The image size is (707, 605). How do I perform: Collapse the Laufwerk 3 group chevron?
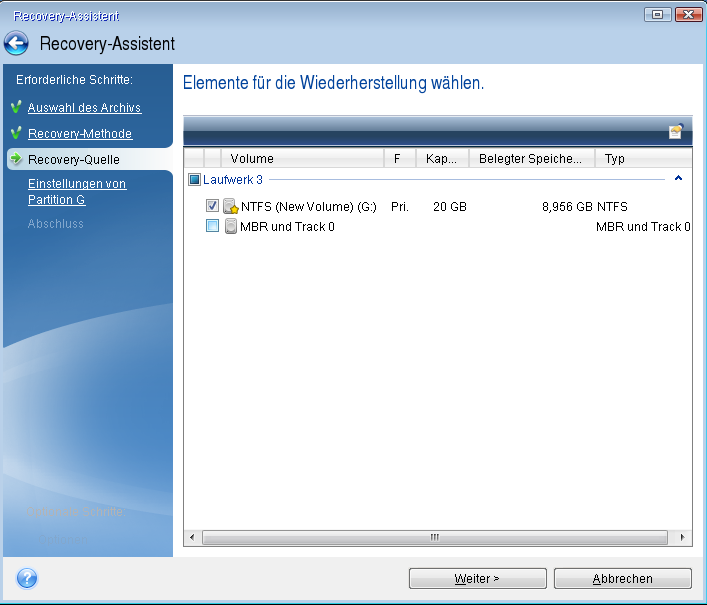pyautogui.click(x=679, y=179)
